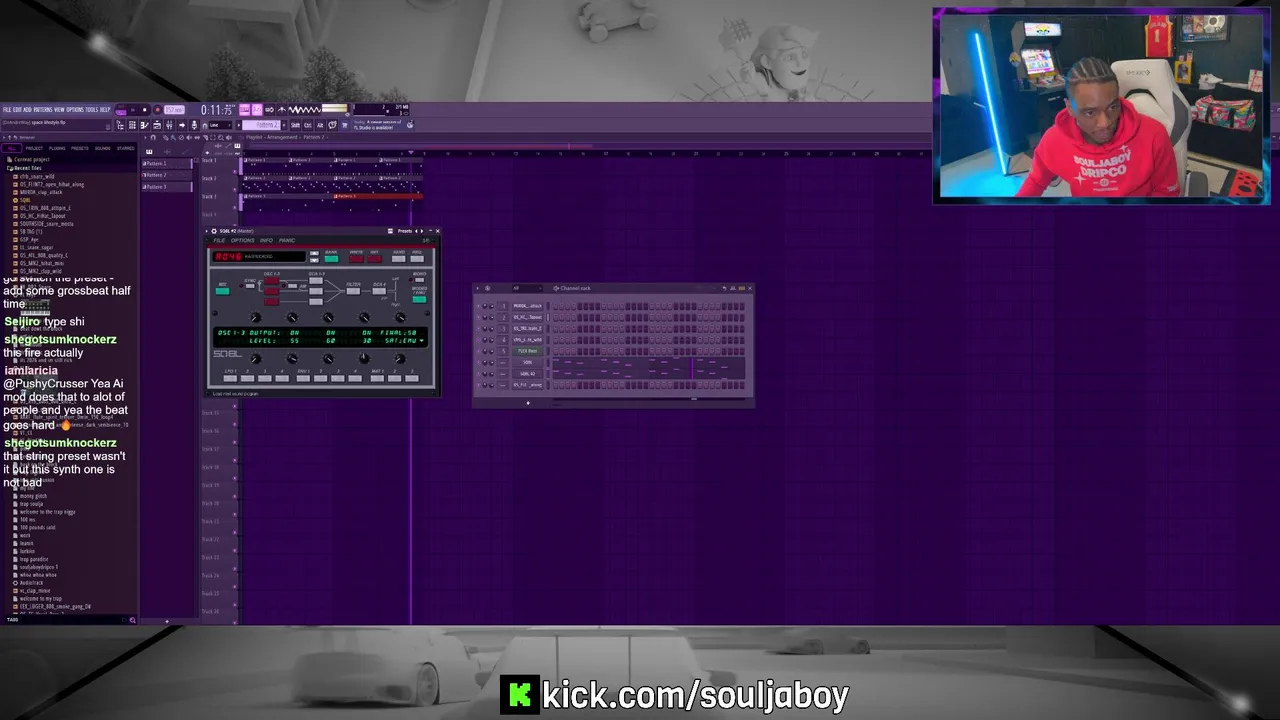Select SOUTHSIDE_snare_mosta in browser

click(46, 224)
